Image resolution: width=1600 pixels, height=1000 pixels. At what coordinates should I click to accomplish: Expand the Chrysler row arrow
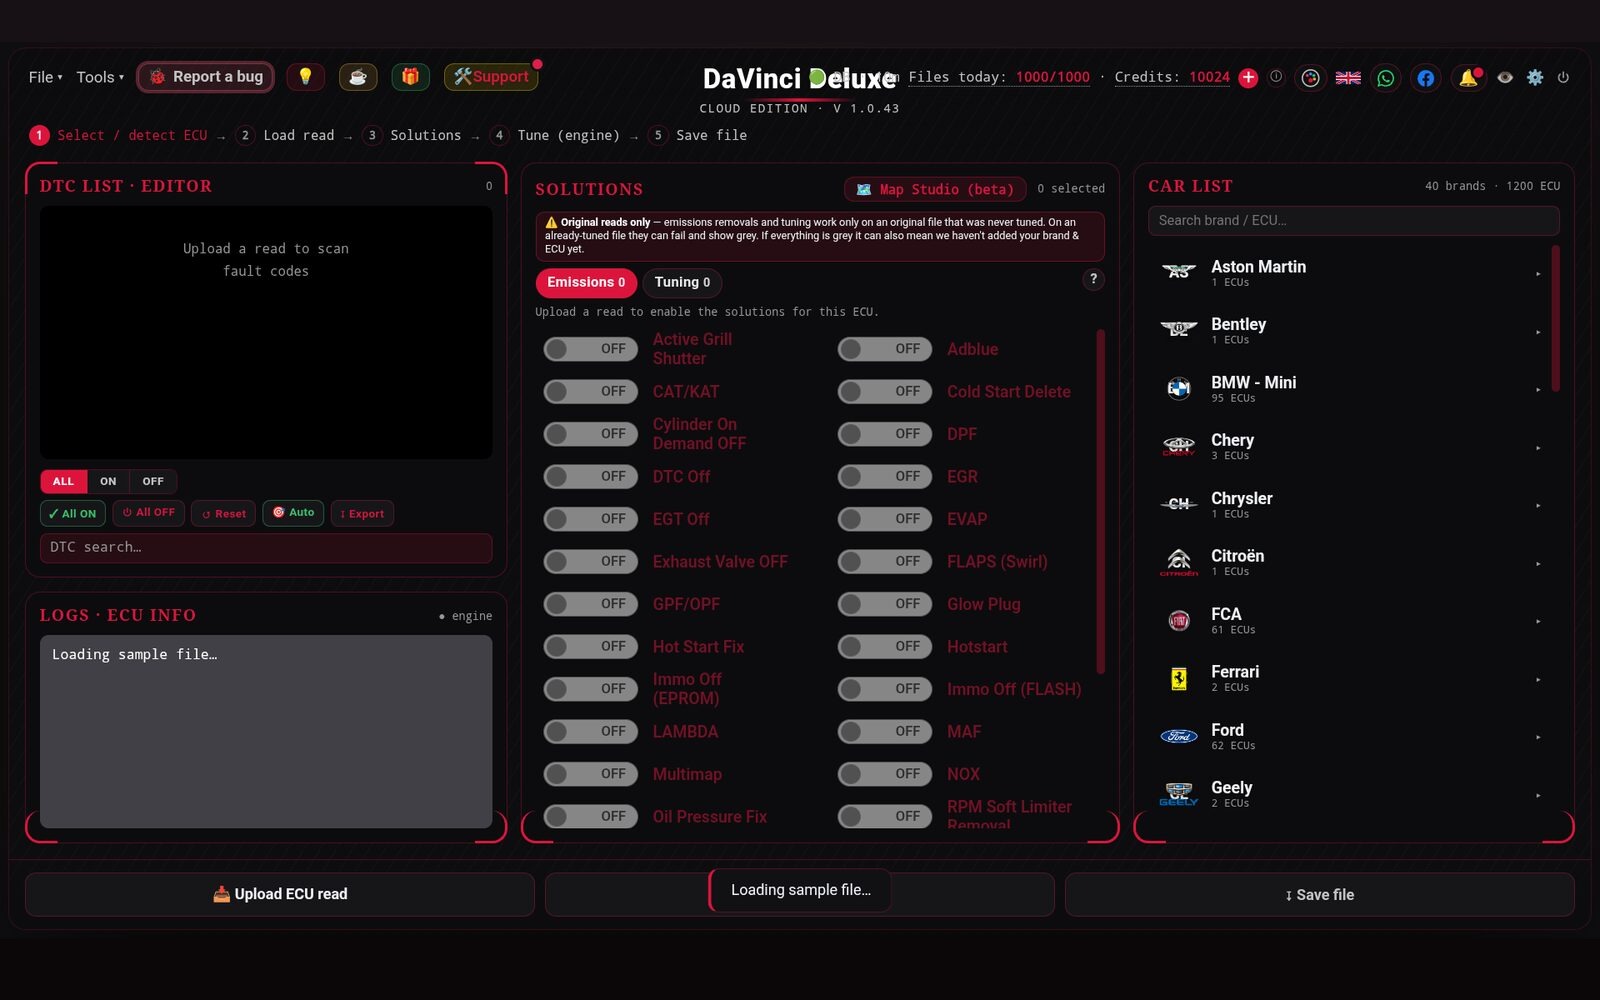pyautogui.click(x=1538, y=505)
